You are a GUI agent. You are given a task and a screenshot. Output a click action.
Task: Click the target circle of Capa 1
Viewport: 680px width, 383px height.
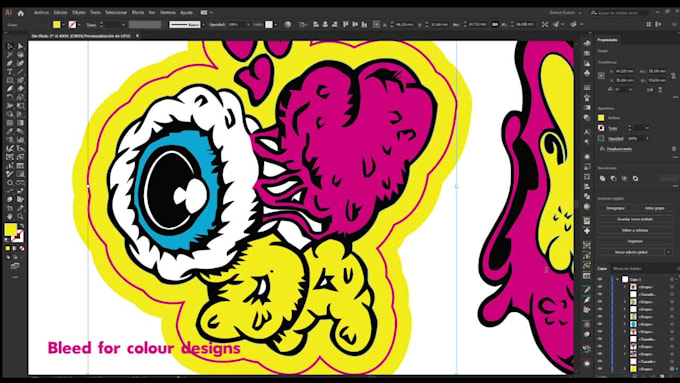pyautogui.click(x=672, y=279)
